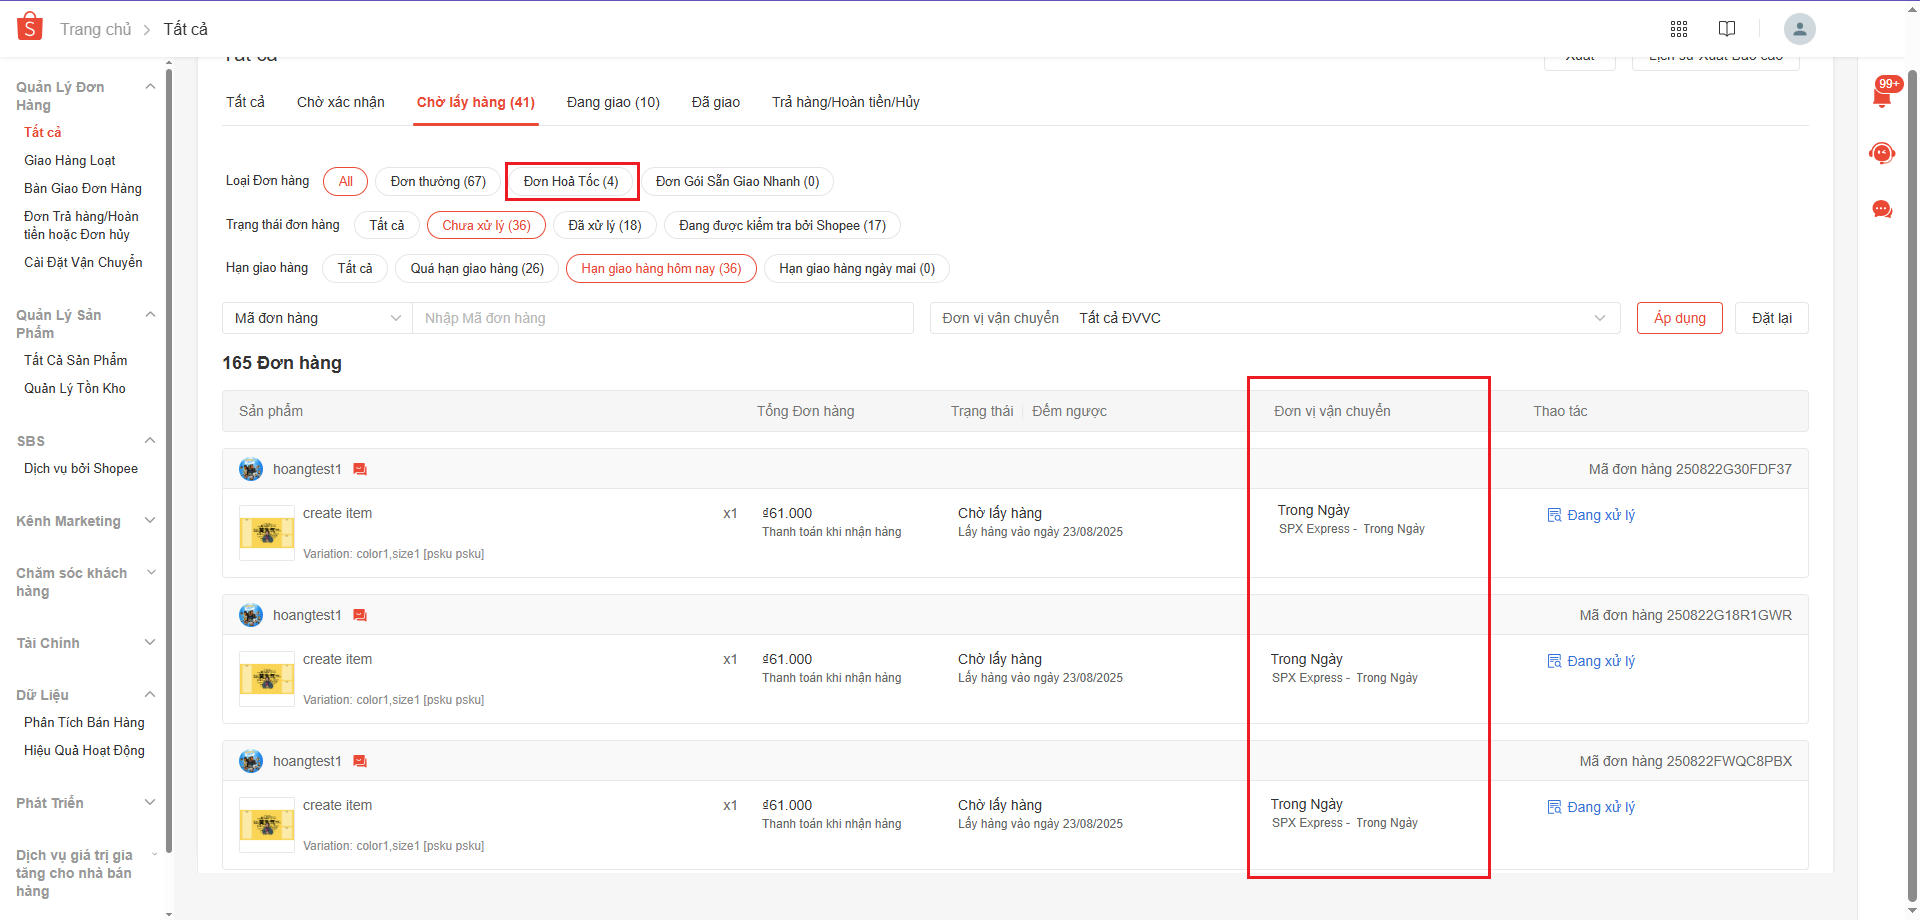Click product thumbnail of order 250822G30FDF37

(266, 533)
